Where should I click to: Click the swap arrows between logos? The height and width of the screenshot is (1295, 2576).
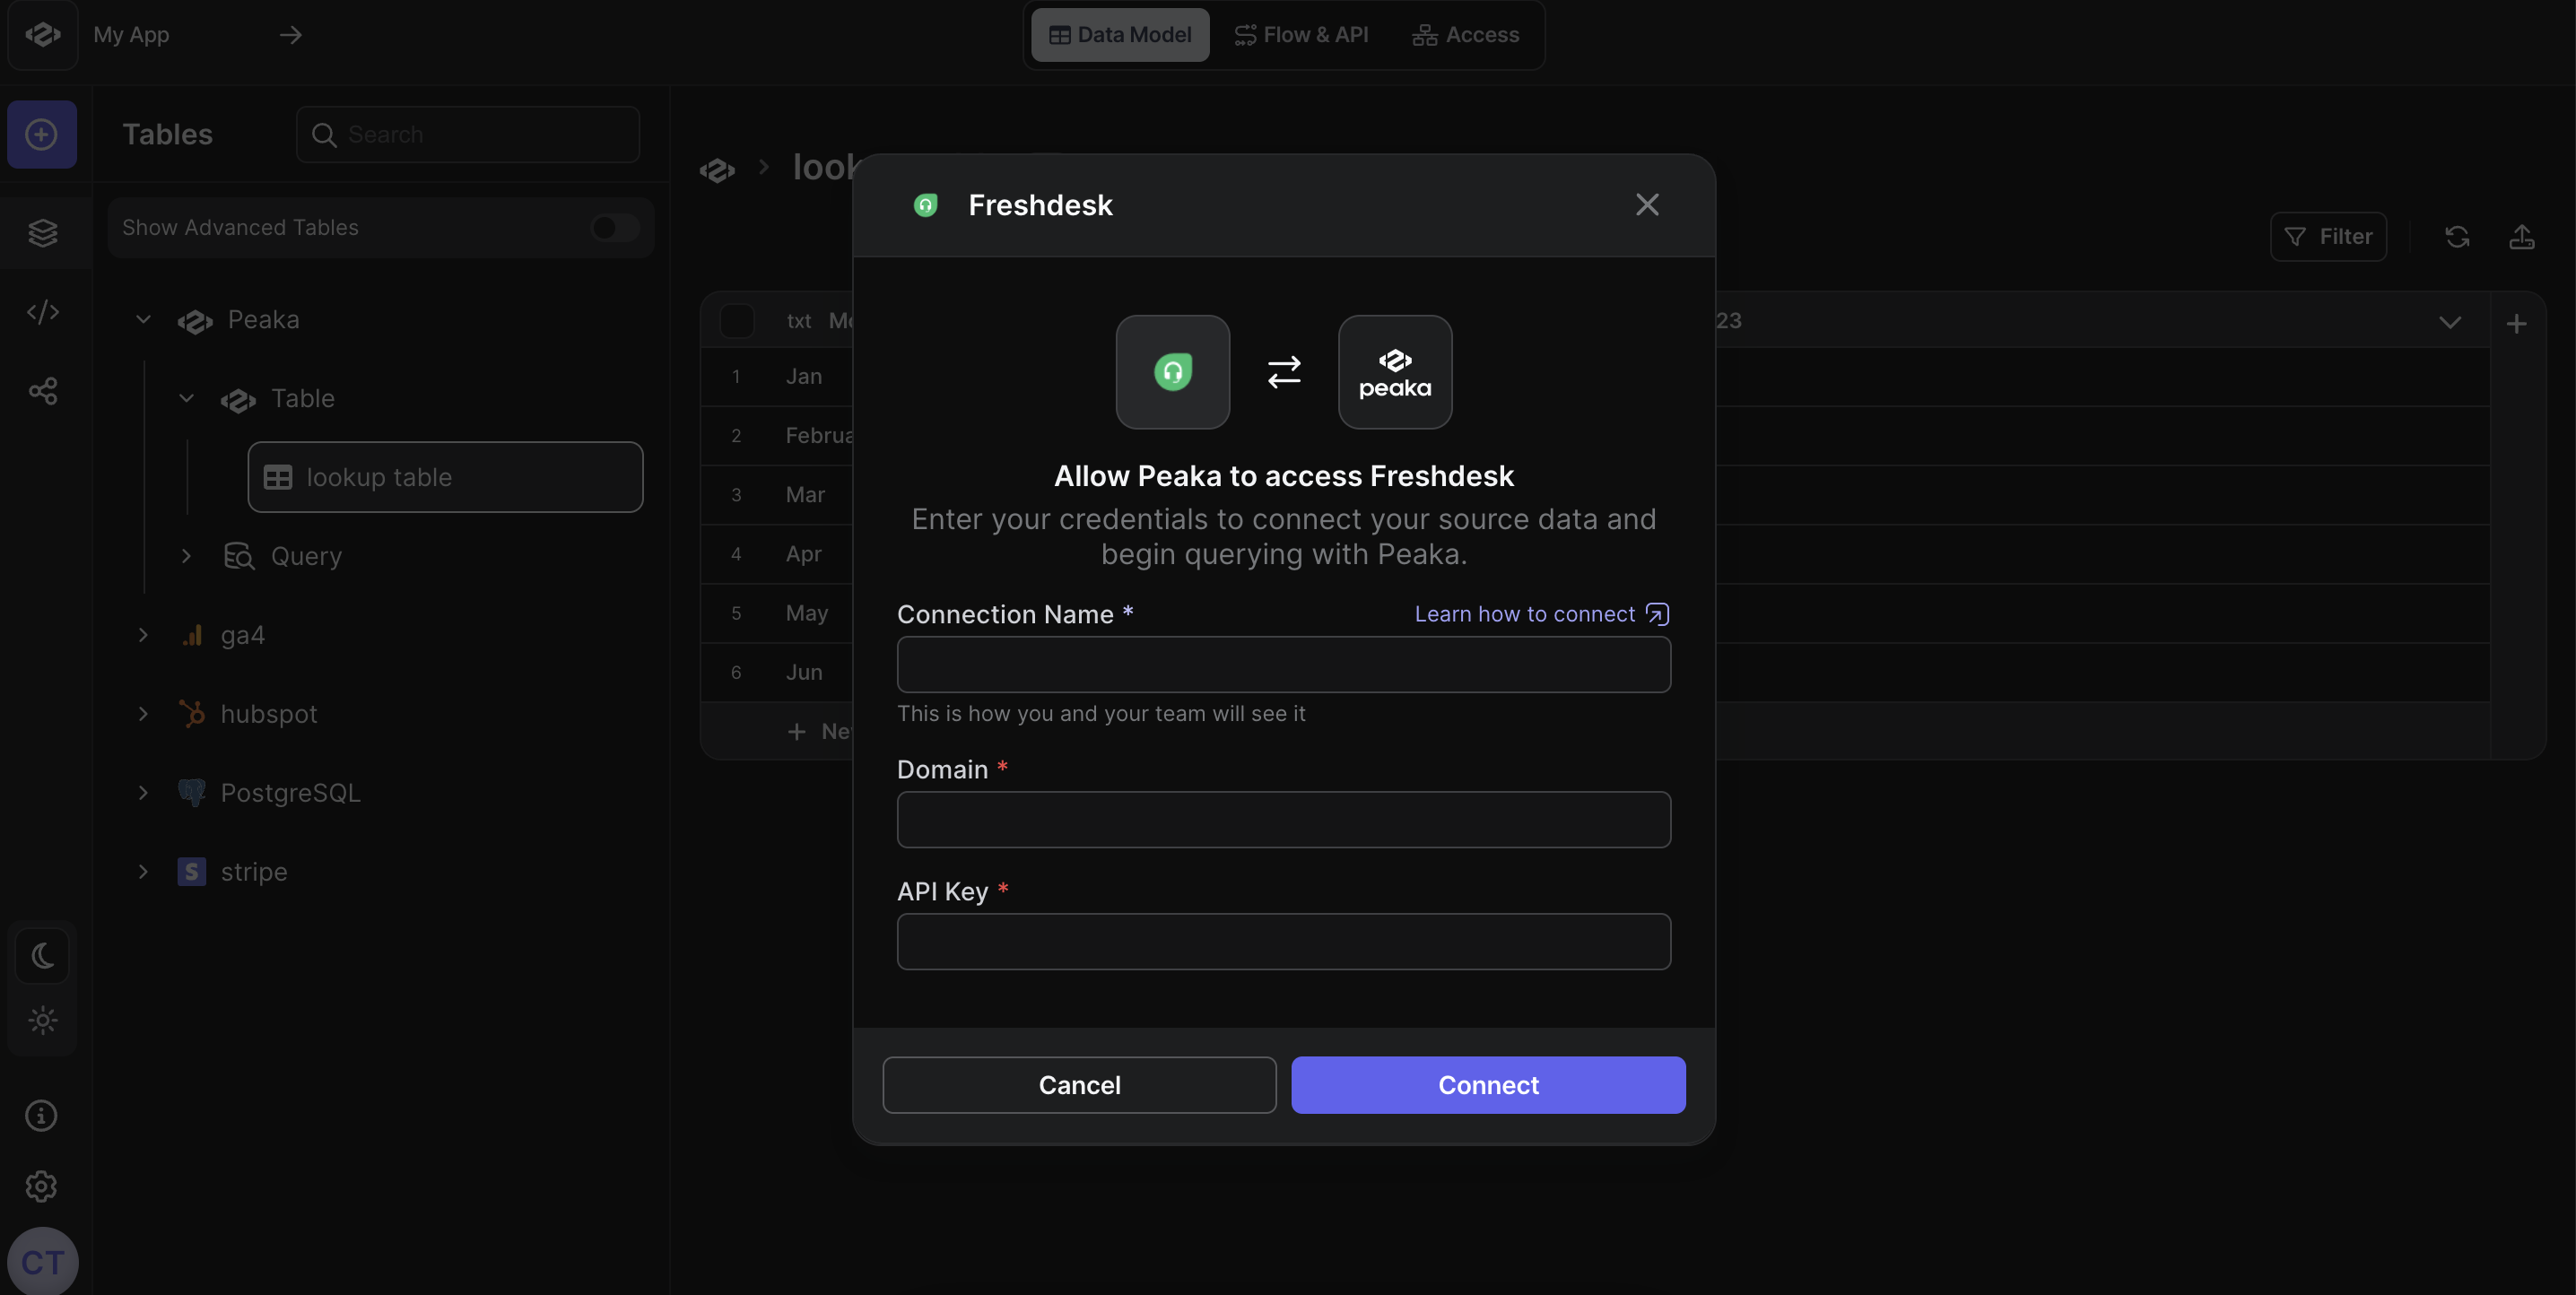pyautogui.click(x=1284, y=372)
